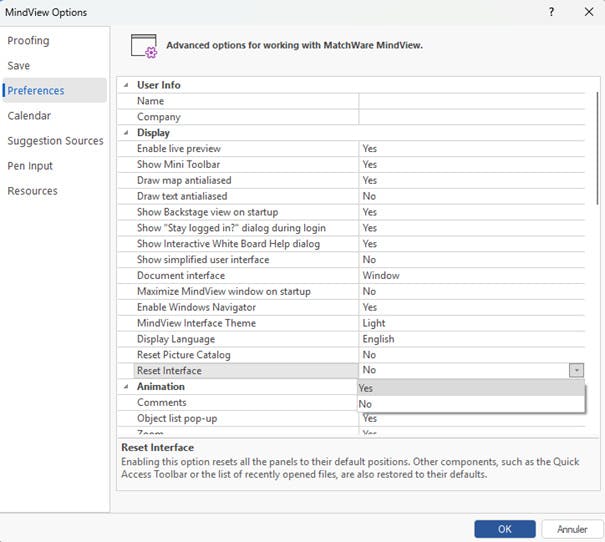
Task: Collapse the Display section
Action: pos(127,133)
